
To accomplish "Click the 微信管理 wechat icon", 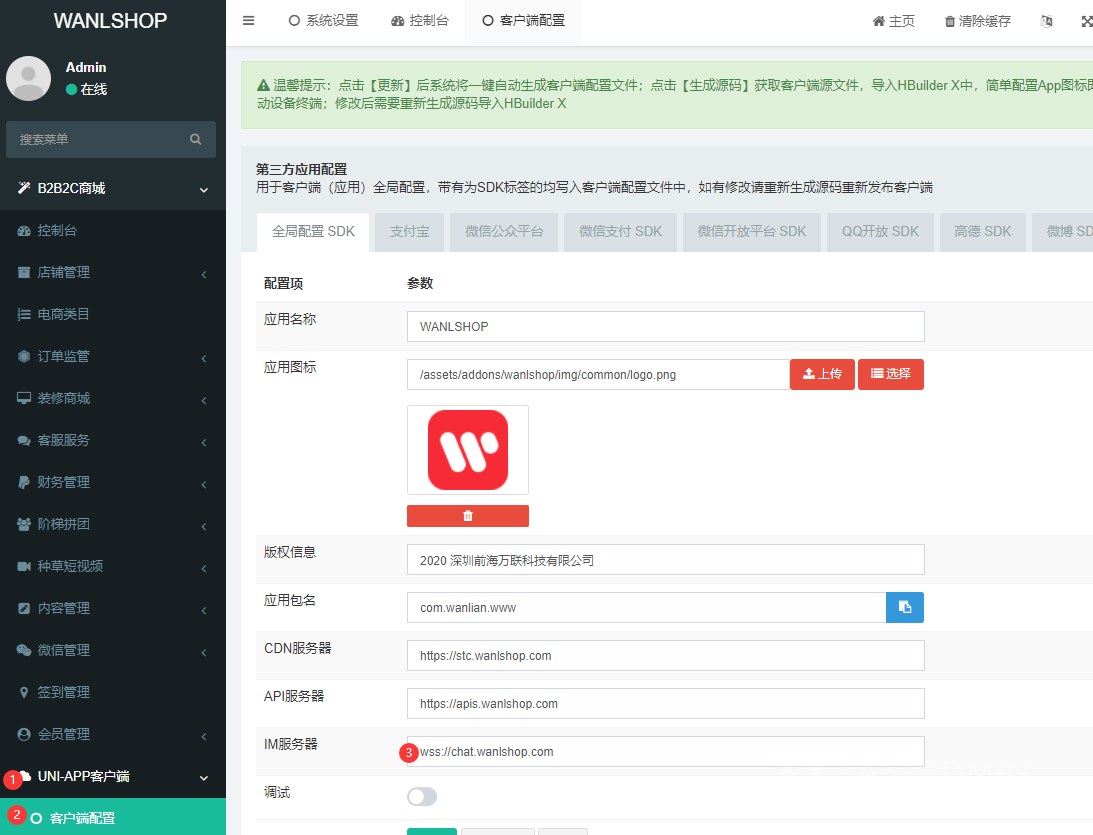I will click(24, 650).
